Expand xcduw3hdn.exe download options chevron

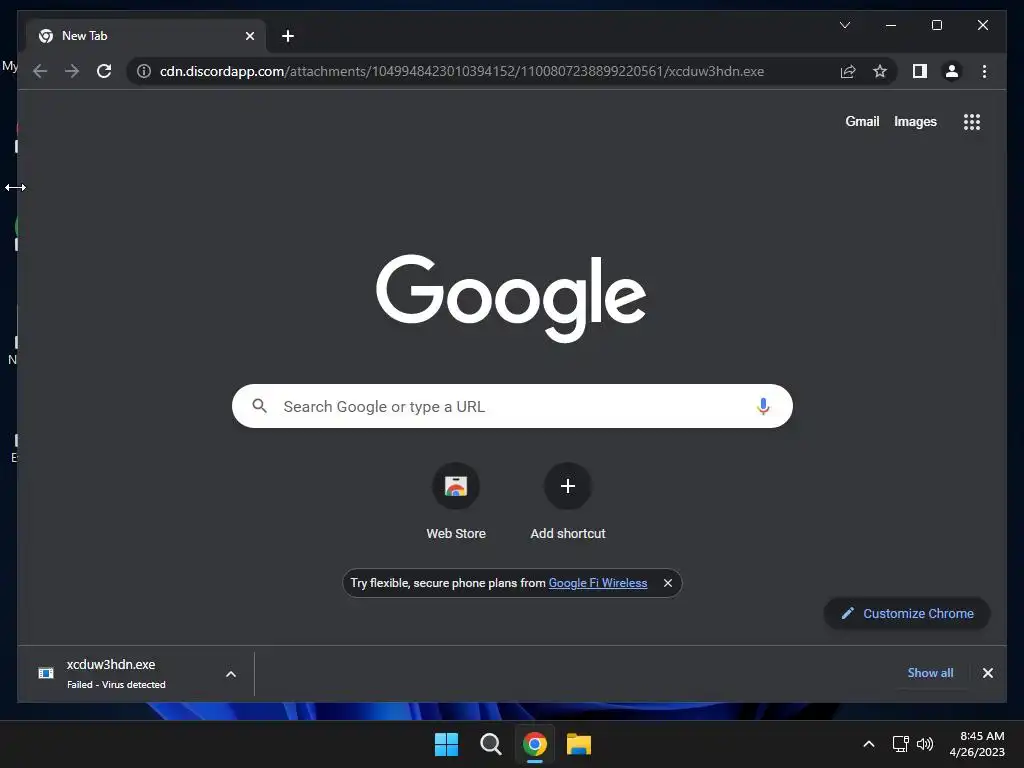tap(231, 674)
